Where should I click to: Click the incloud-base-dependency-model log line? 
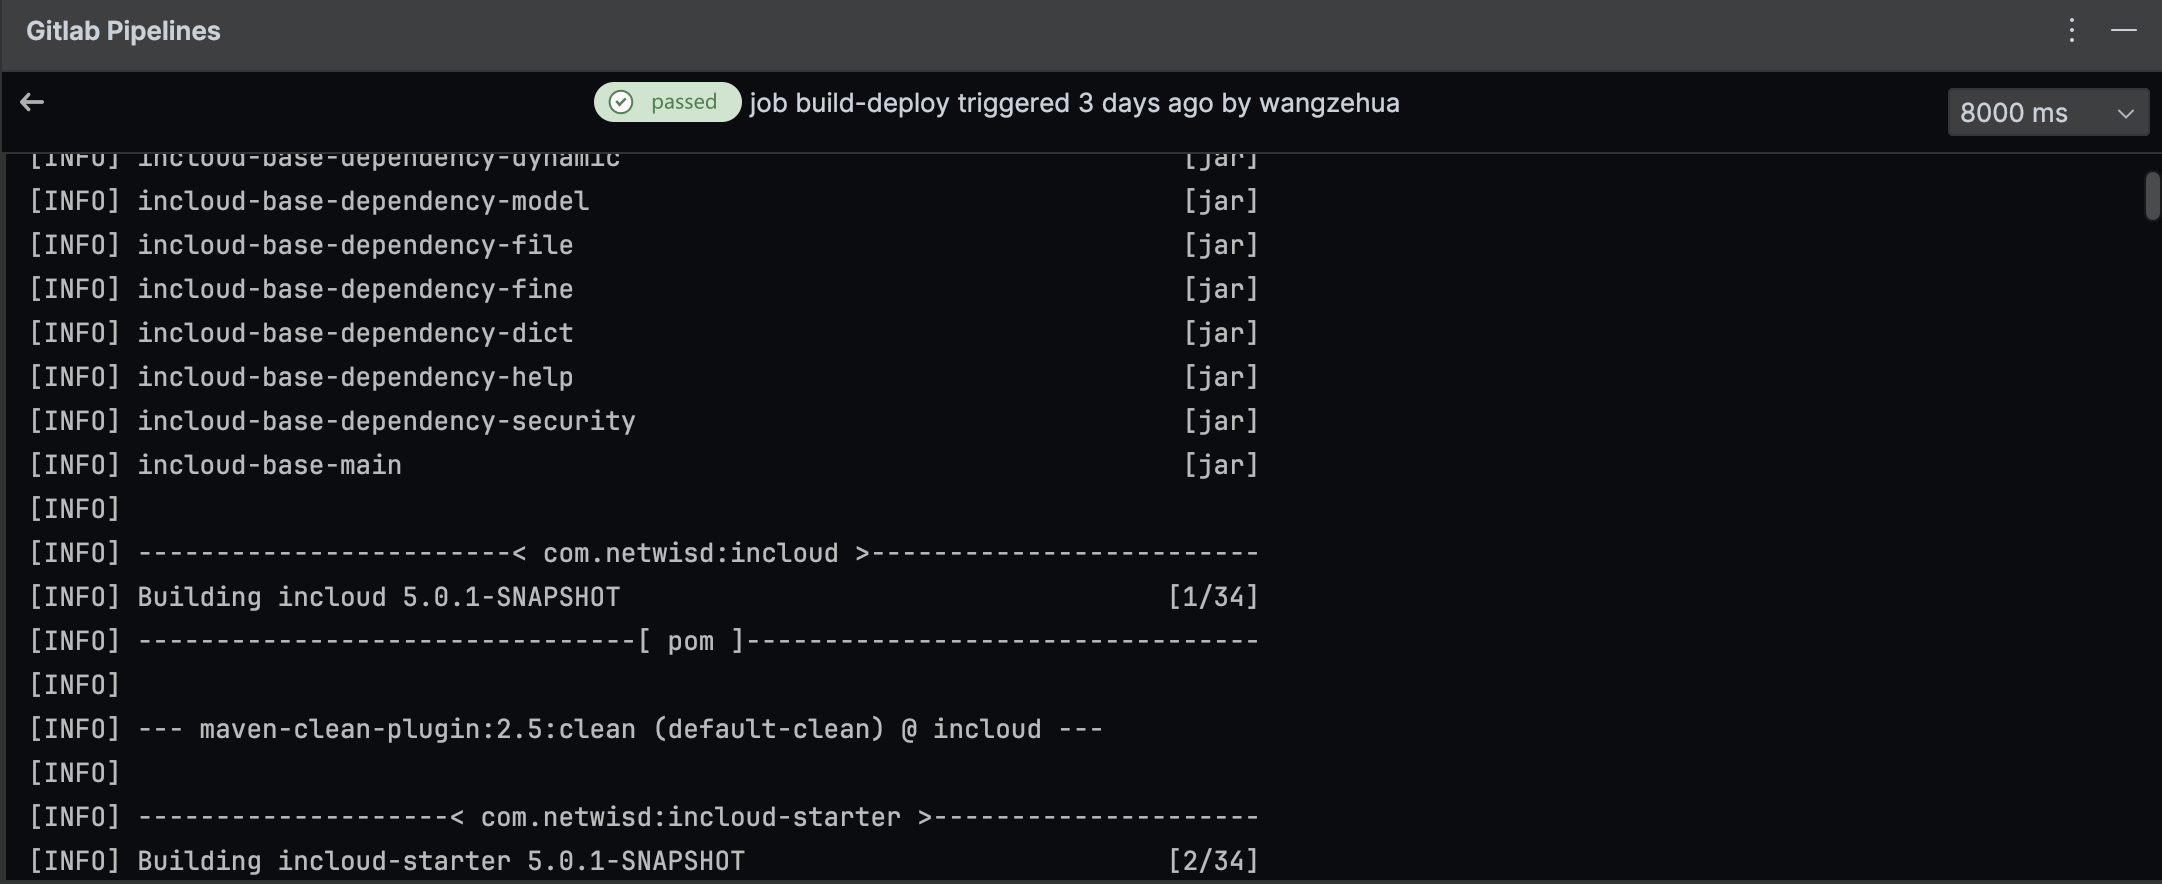tap(363, 201)
